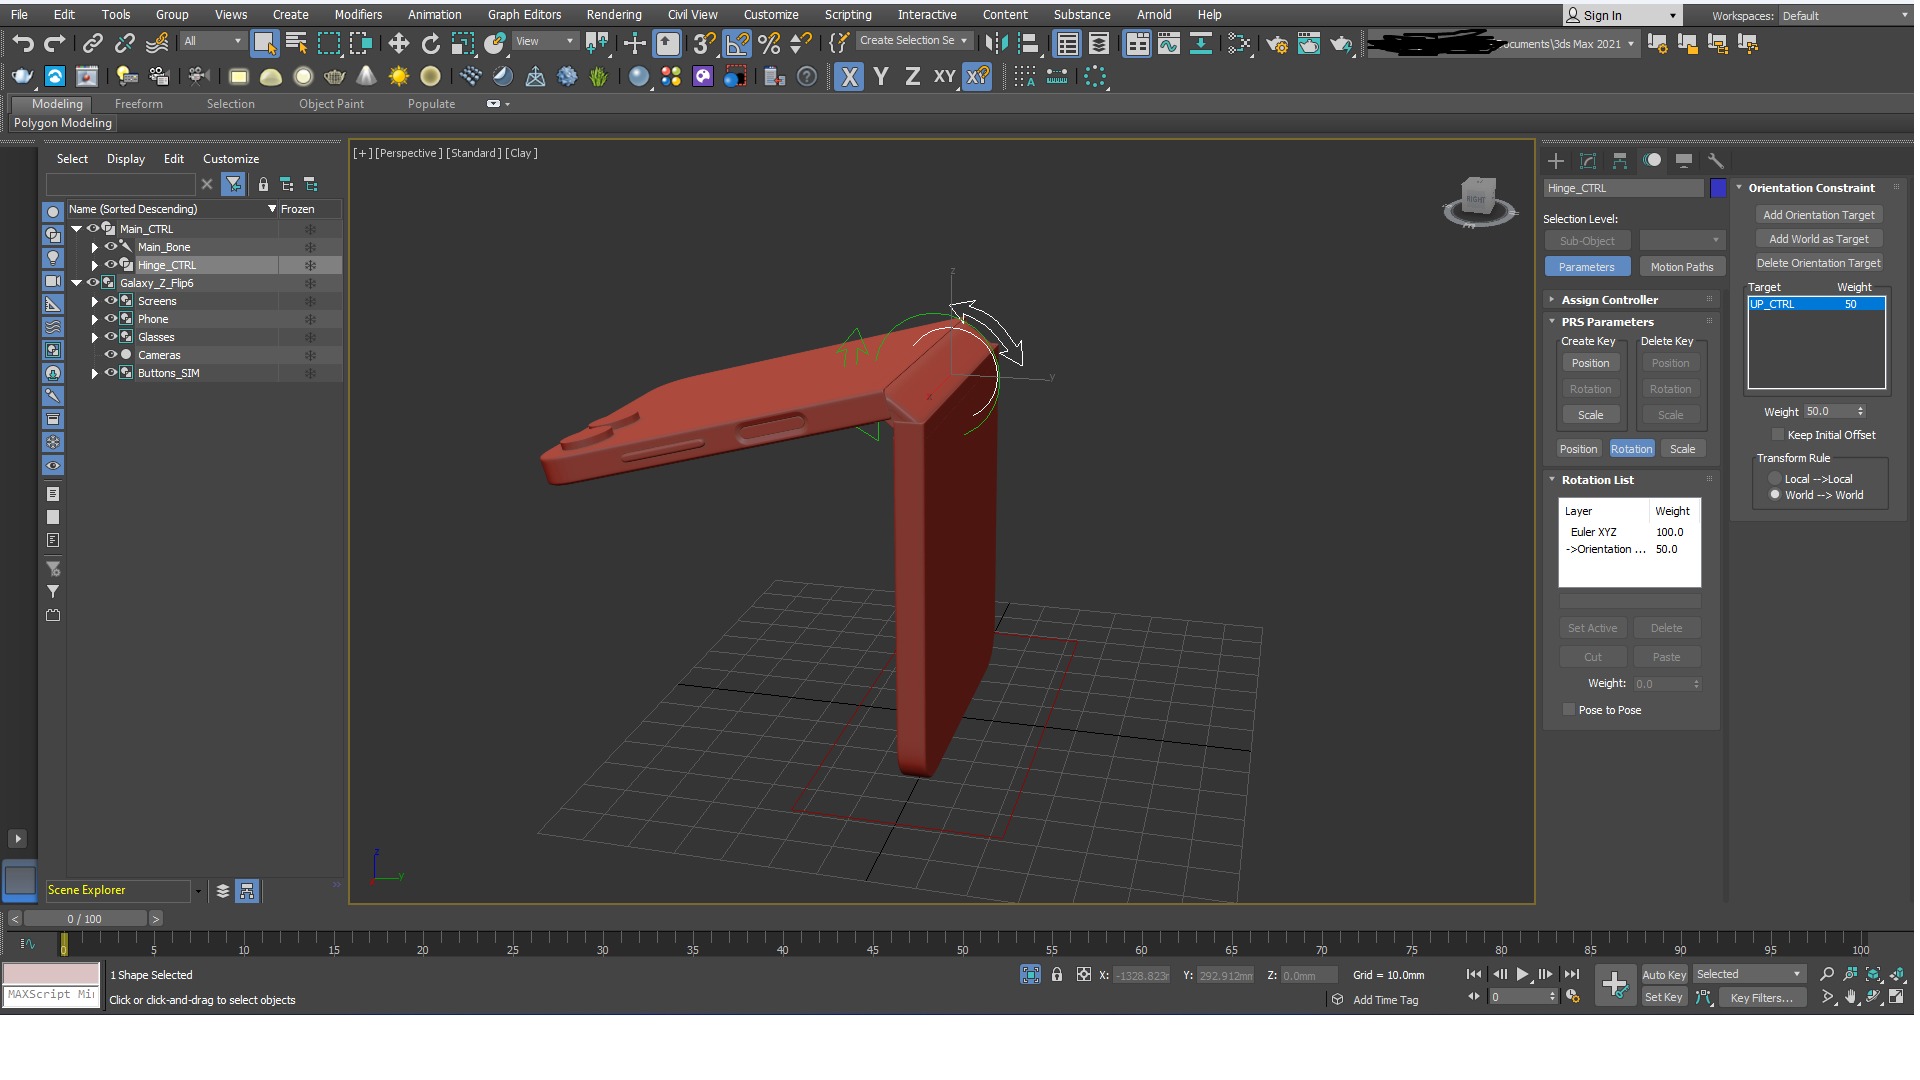Viewport: 1920px width, 1080px height.
Task: Switch to the Freeform ribbon tab
Action: (138, 104)
